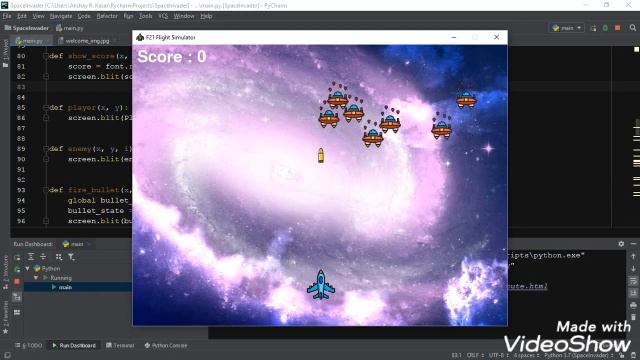The height and width of the screenshot is (360, 640).
Task: Collapse the show_score function fold marker
Action: pyautogui.click(x=46, y=56)
